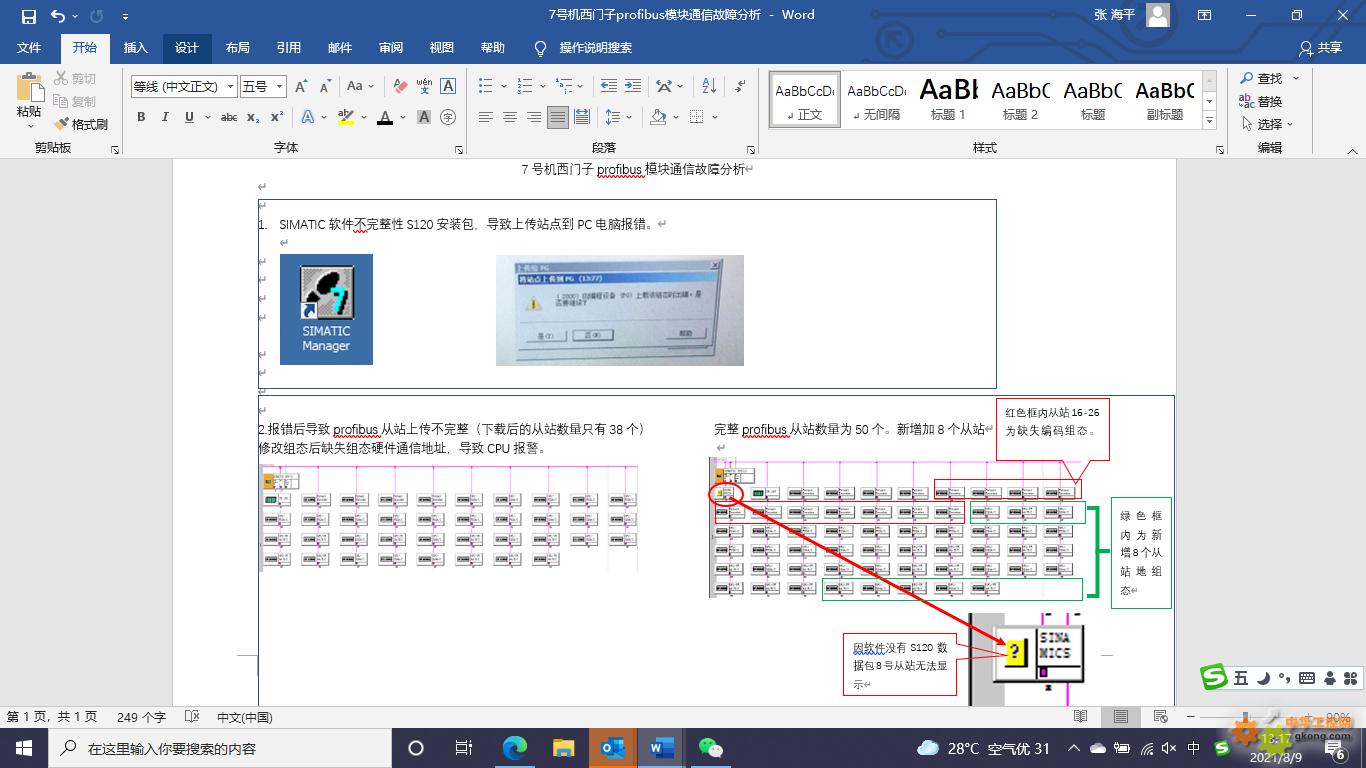1366x768 pixels.
Task: Click the Windows search box
Action: coord(220,748)
